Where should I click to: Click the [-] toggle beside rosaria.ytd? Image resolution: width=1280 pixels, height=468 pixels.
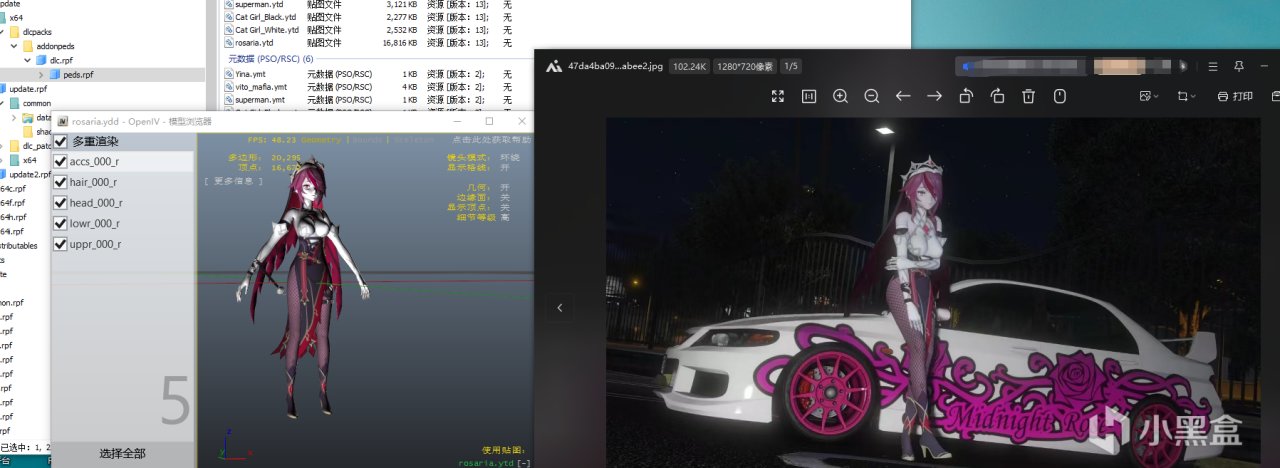(524, 463)
